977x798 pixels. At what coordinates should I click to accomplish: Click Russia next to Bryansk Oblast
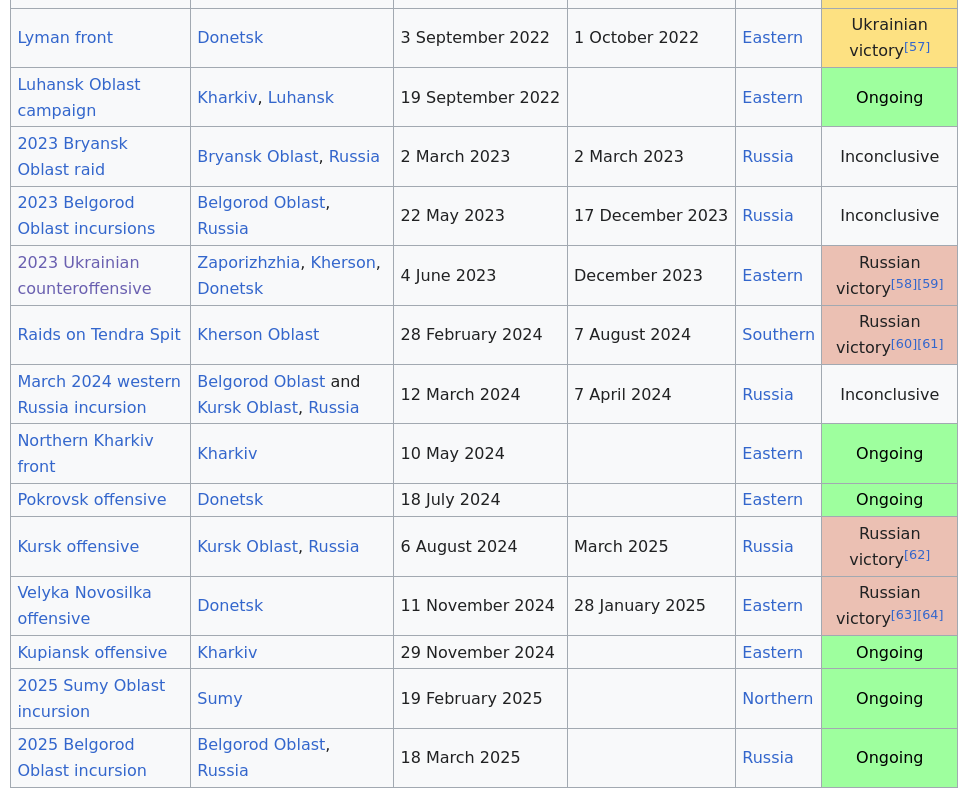tap(354, 157)
